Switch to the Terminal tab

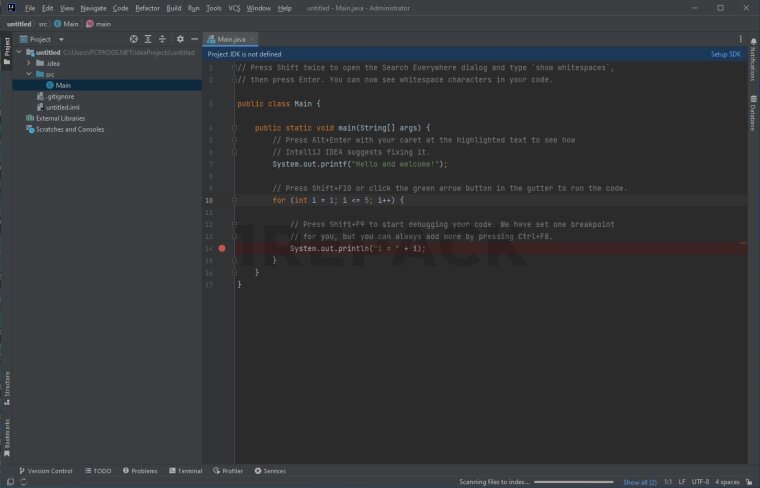tap(185, 470)
